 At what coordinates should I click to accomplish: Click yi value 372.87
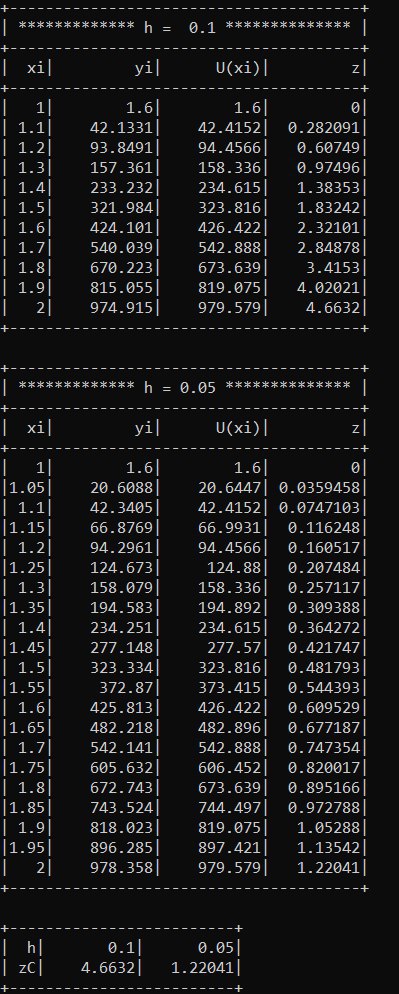(126, 688)
